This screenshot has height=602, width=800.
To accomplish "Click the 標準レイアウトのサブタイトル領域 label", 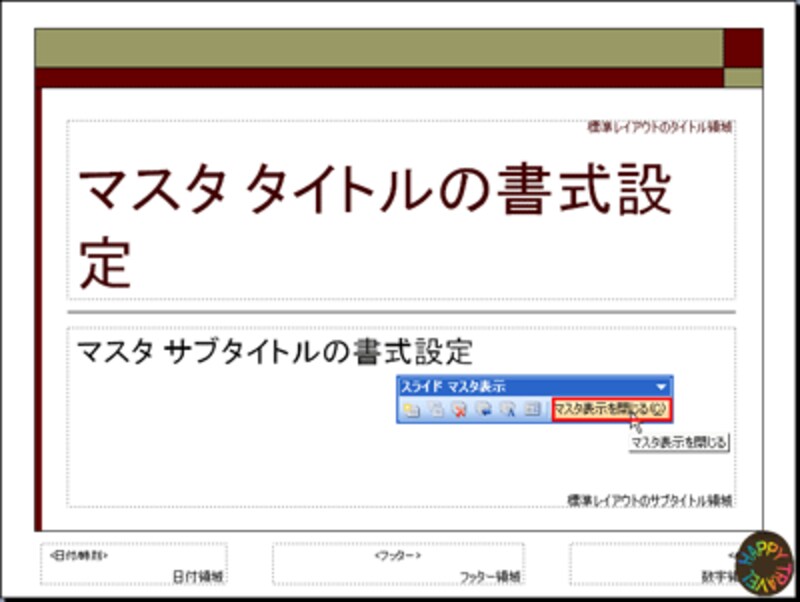I will 650,500.
